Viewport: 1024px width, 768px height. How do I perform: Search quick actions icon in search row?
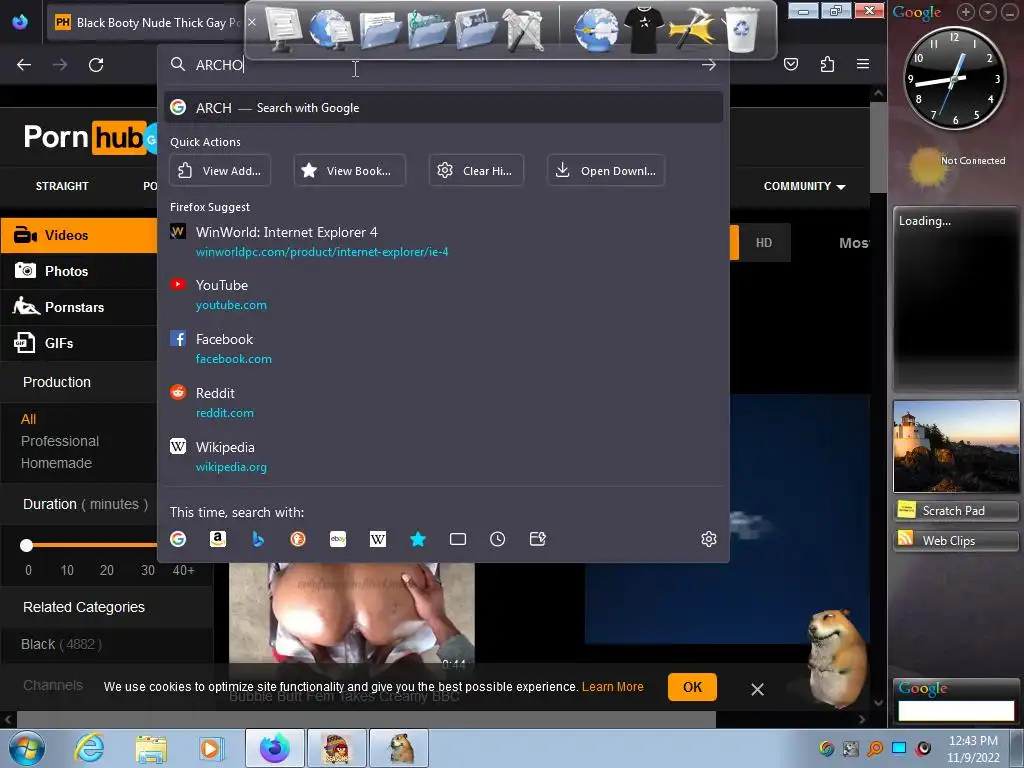(537, 539)
